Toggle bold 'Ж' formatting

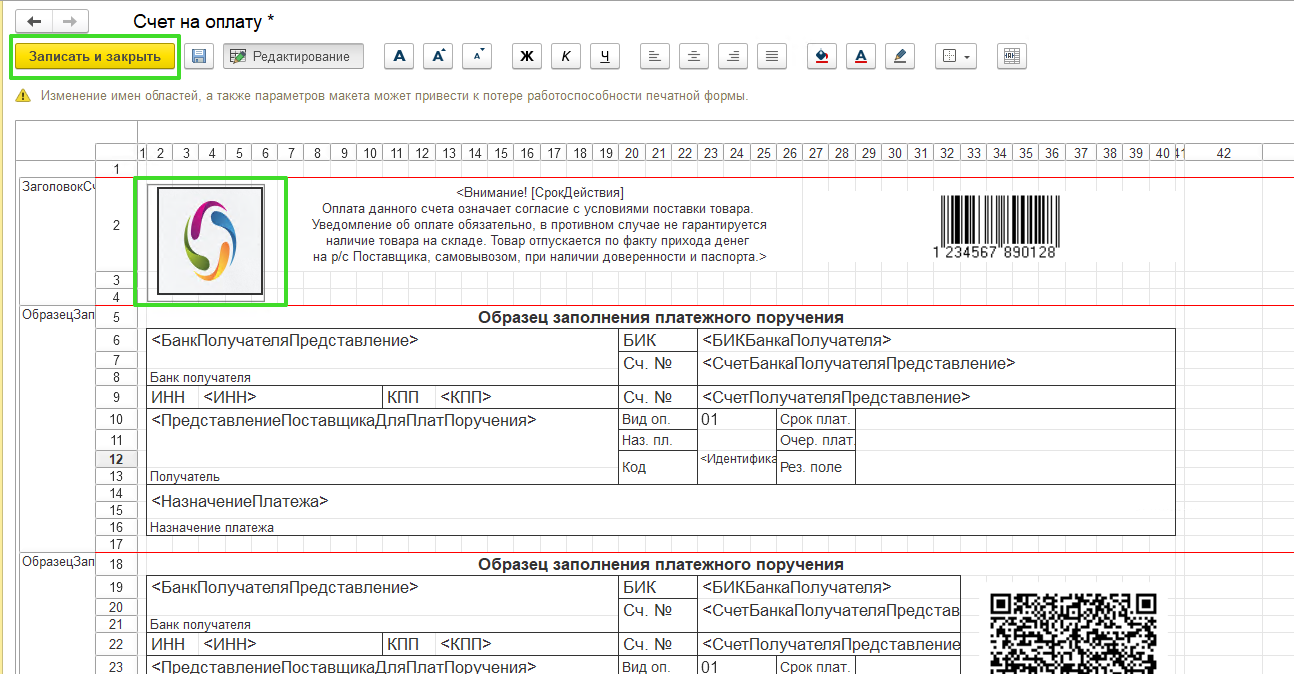tap(527, 57)
